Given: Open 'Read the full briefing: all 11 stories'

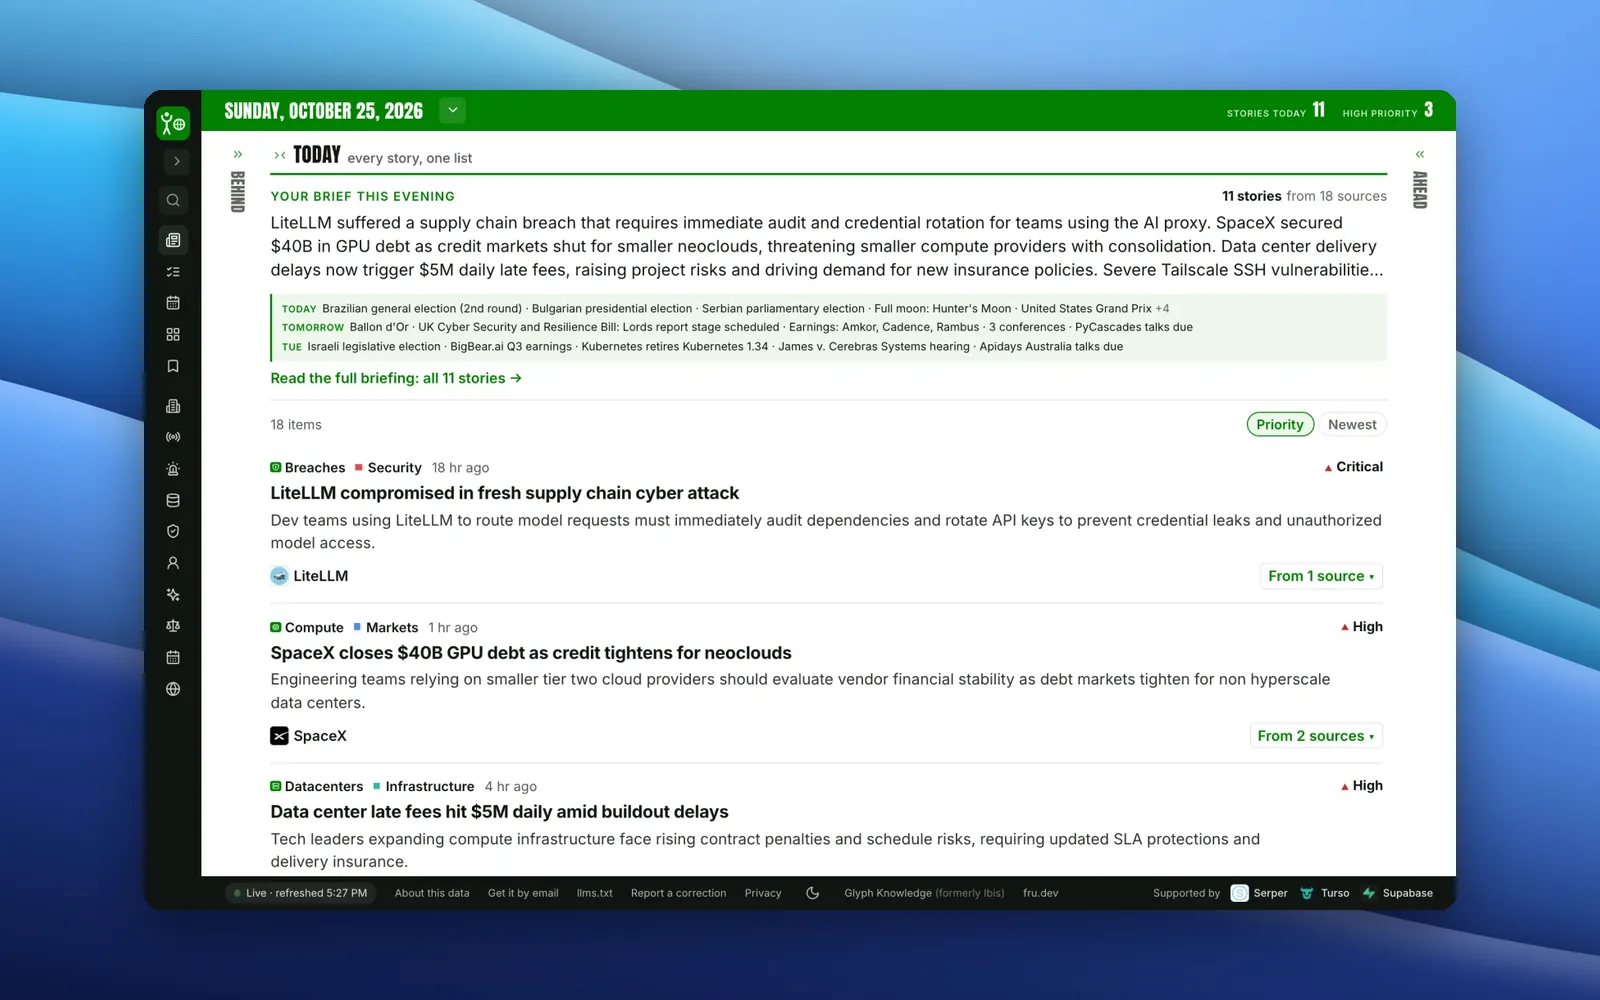Looking at the screenshot, I should coord(396,378).
